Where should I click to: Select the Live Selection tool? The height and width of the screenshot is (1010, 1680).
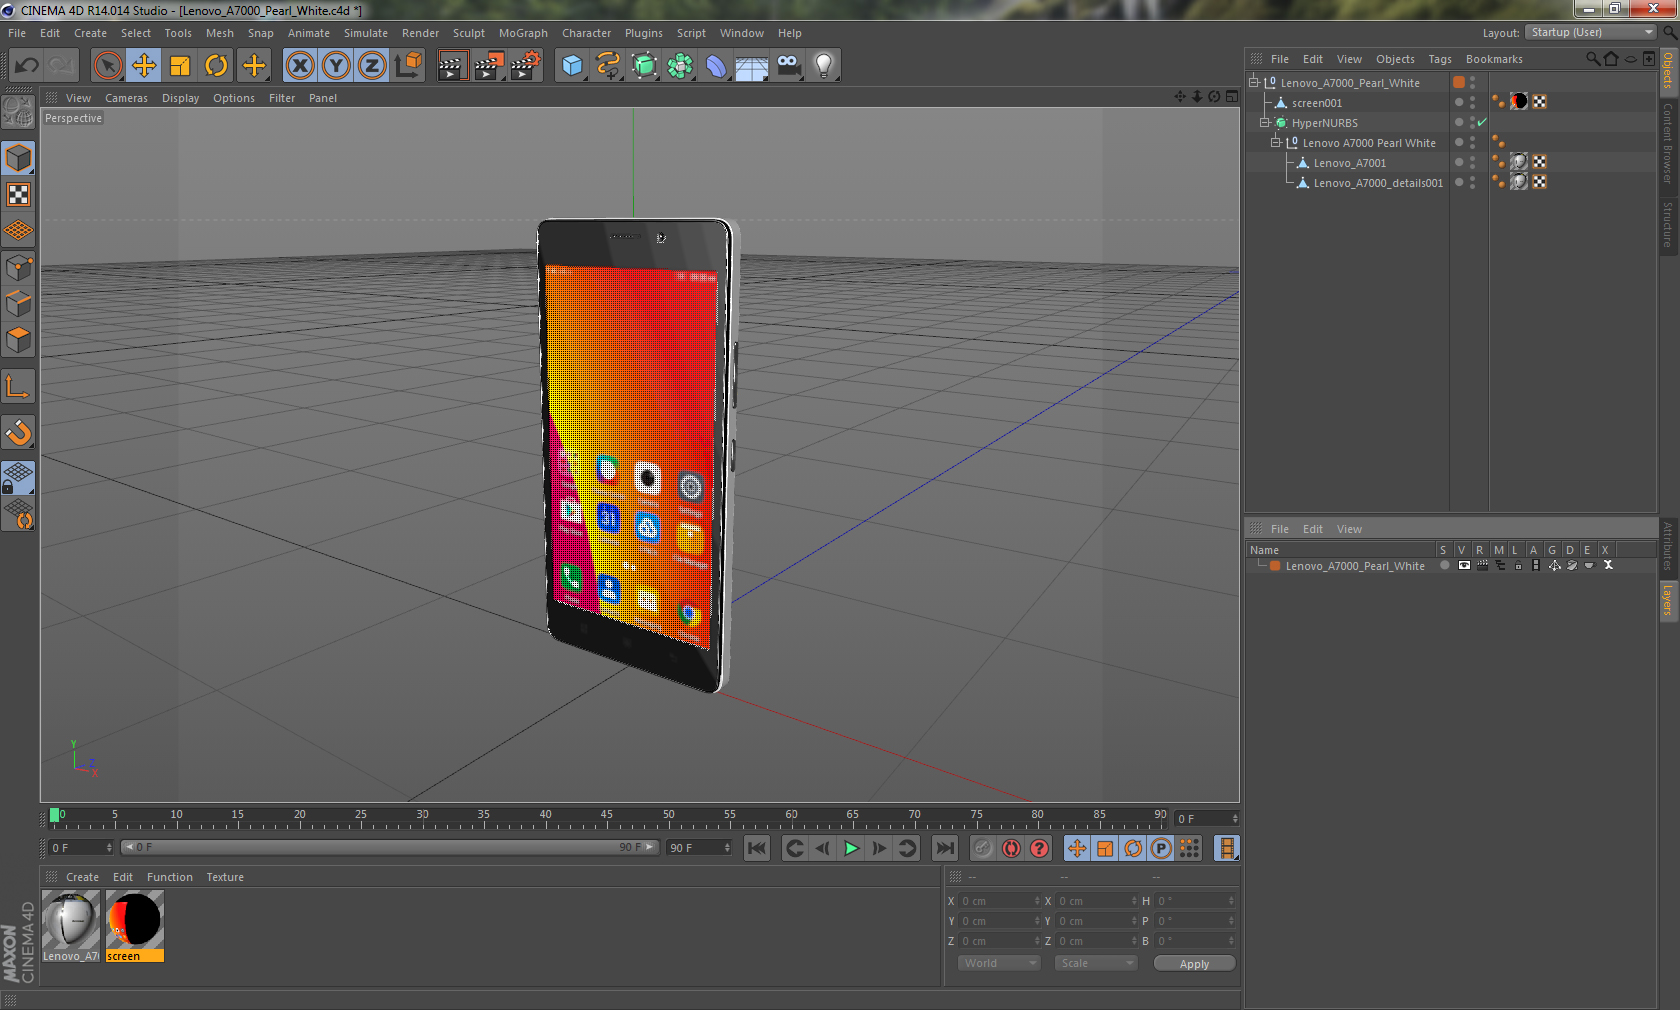[x=107, y=66]
